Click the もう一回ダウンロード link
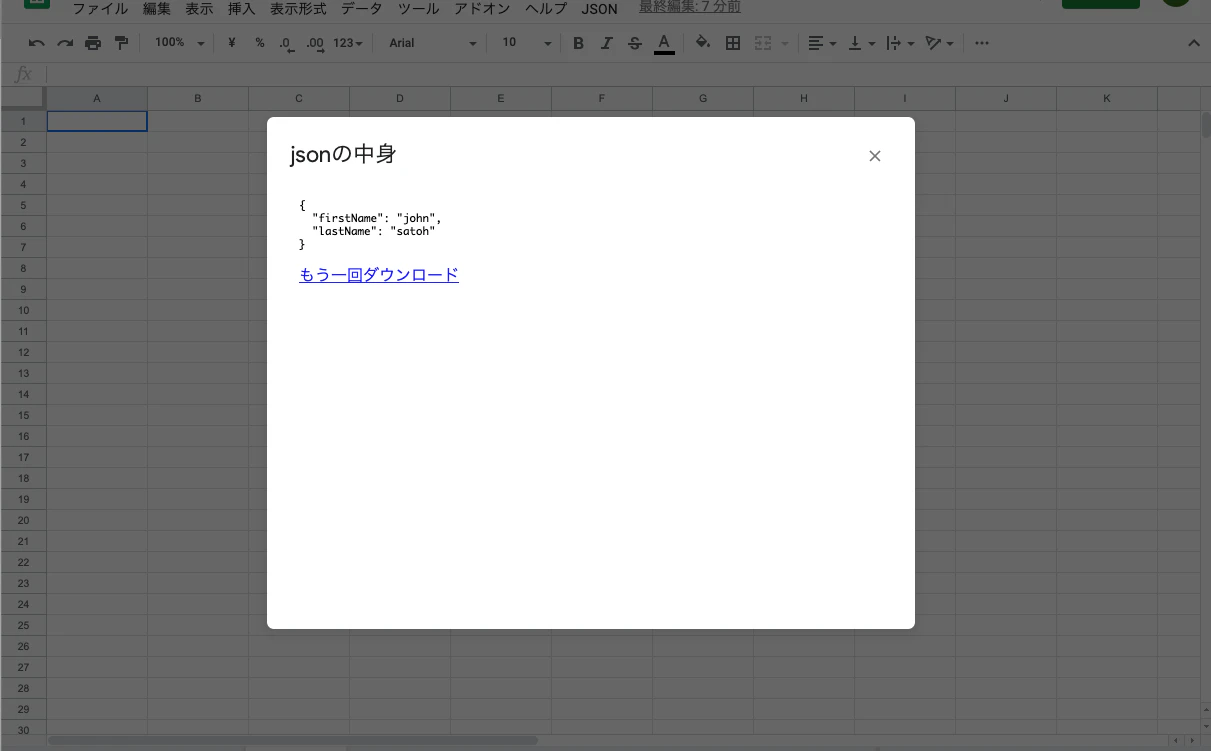1211x751 pixels. [379, 275]
